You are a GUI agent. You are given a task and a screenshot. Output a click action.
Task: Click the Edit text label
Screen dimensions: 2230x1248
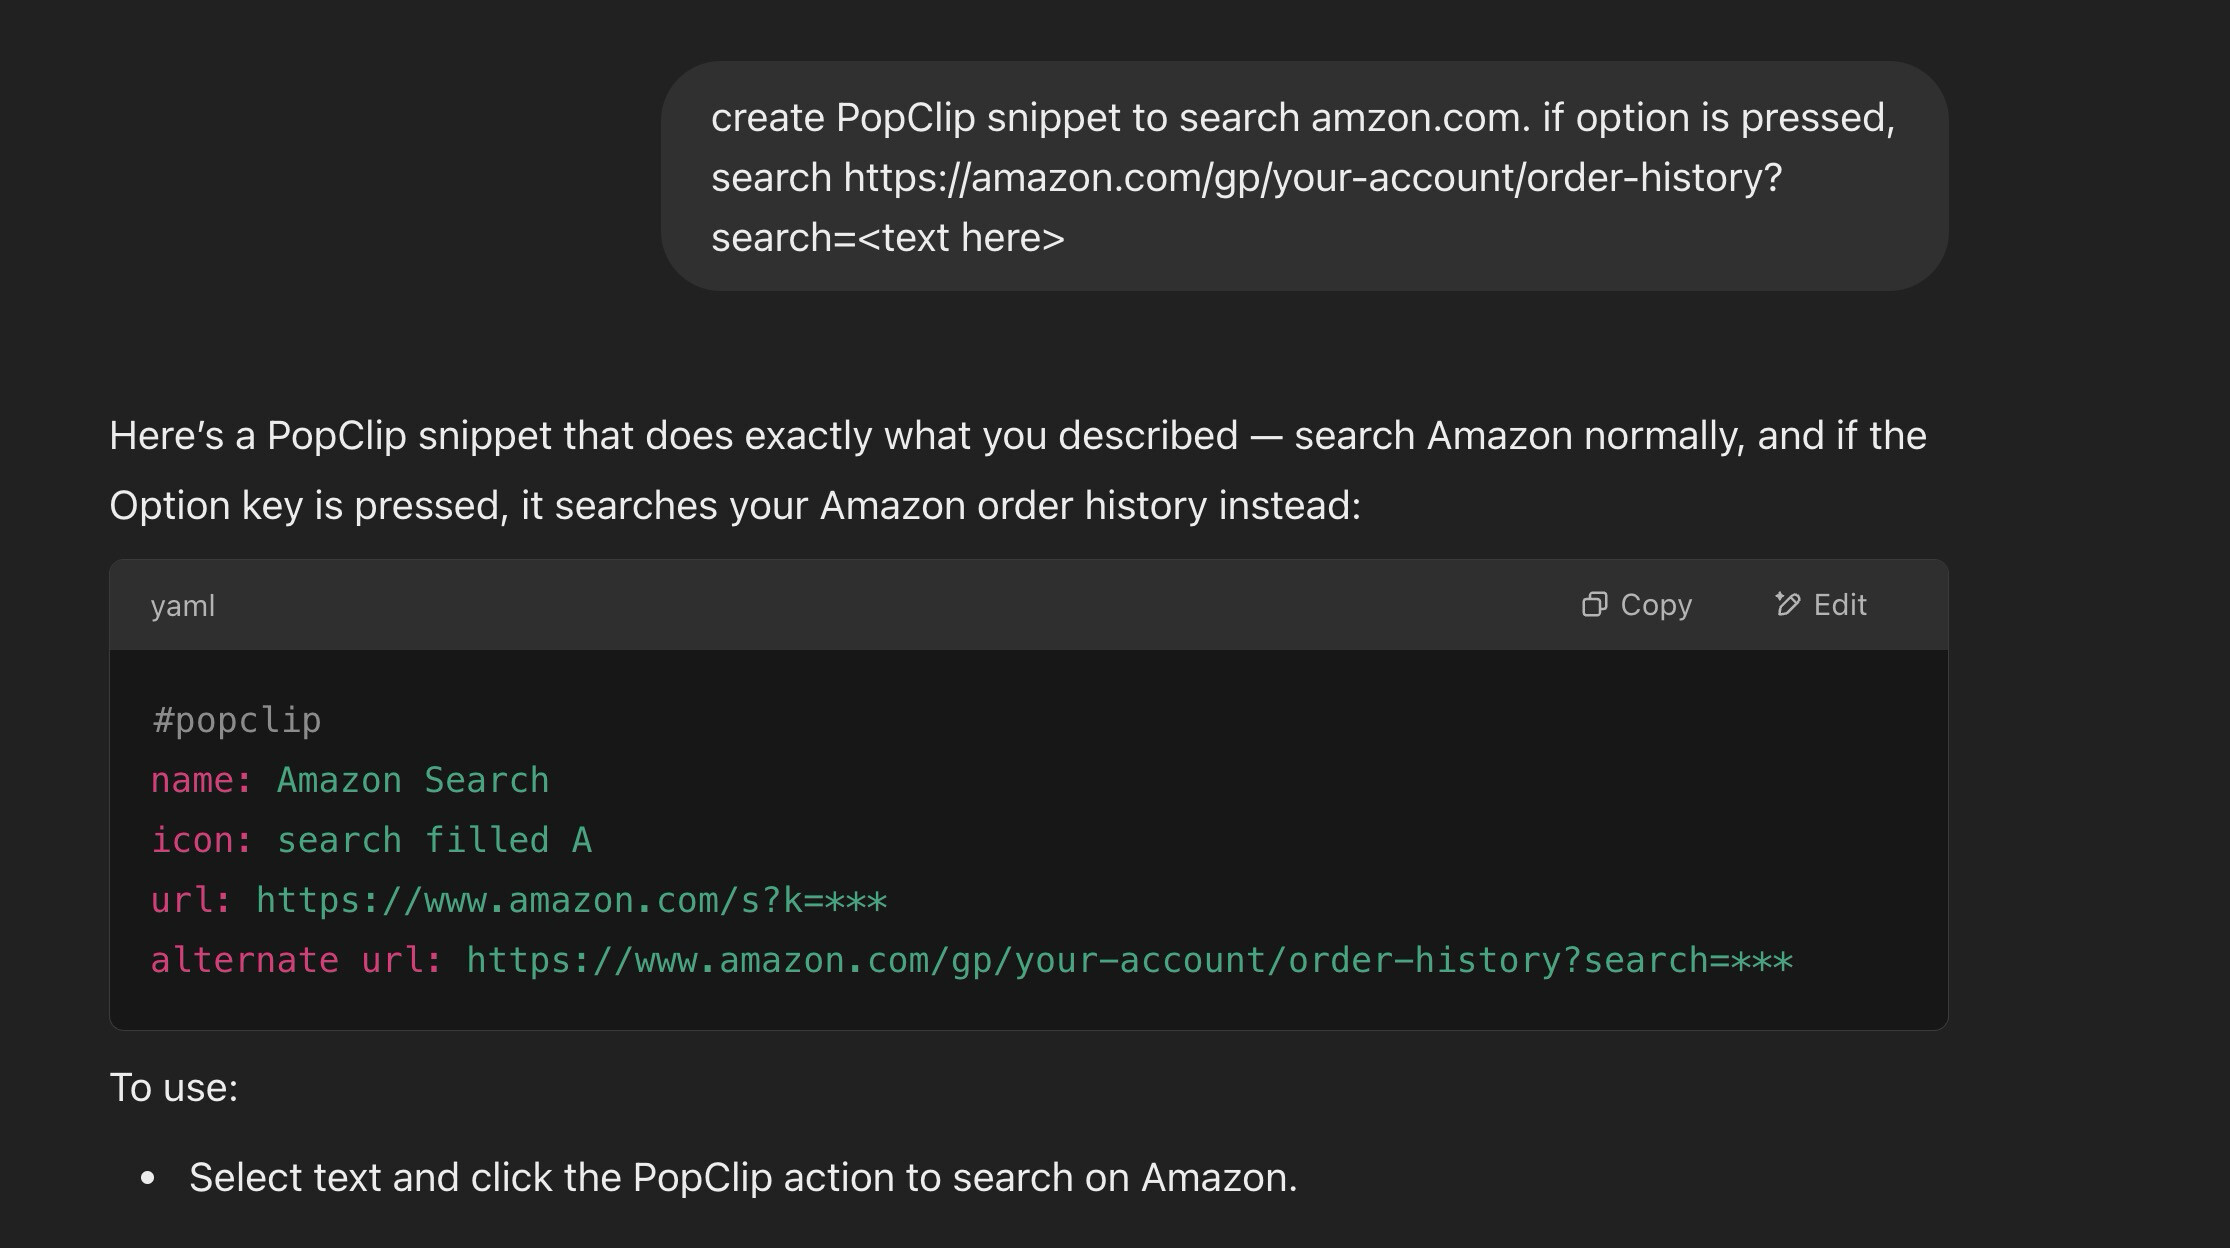click(x=1840, y=605)
